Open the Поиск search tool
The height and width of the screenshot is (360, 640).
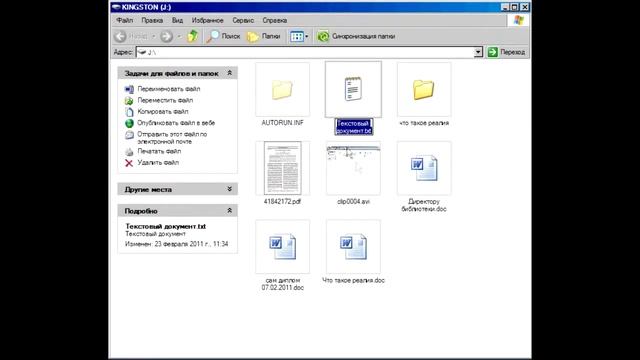tap(223, 36)
